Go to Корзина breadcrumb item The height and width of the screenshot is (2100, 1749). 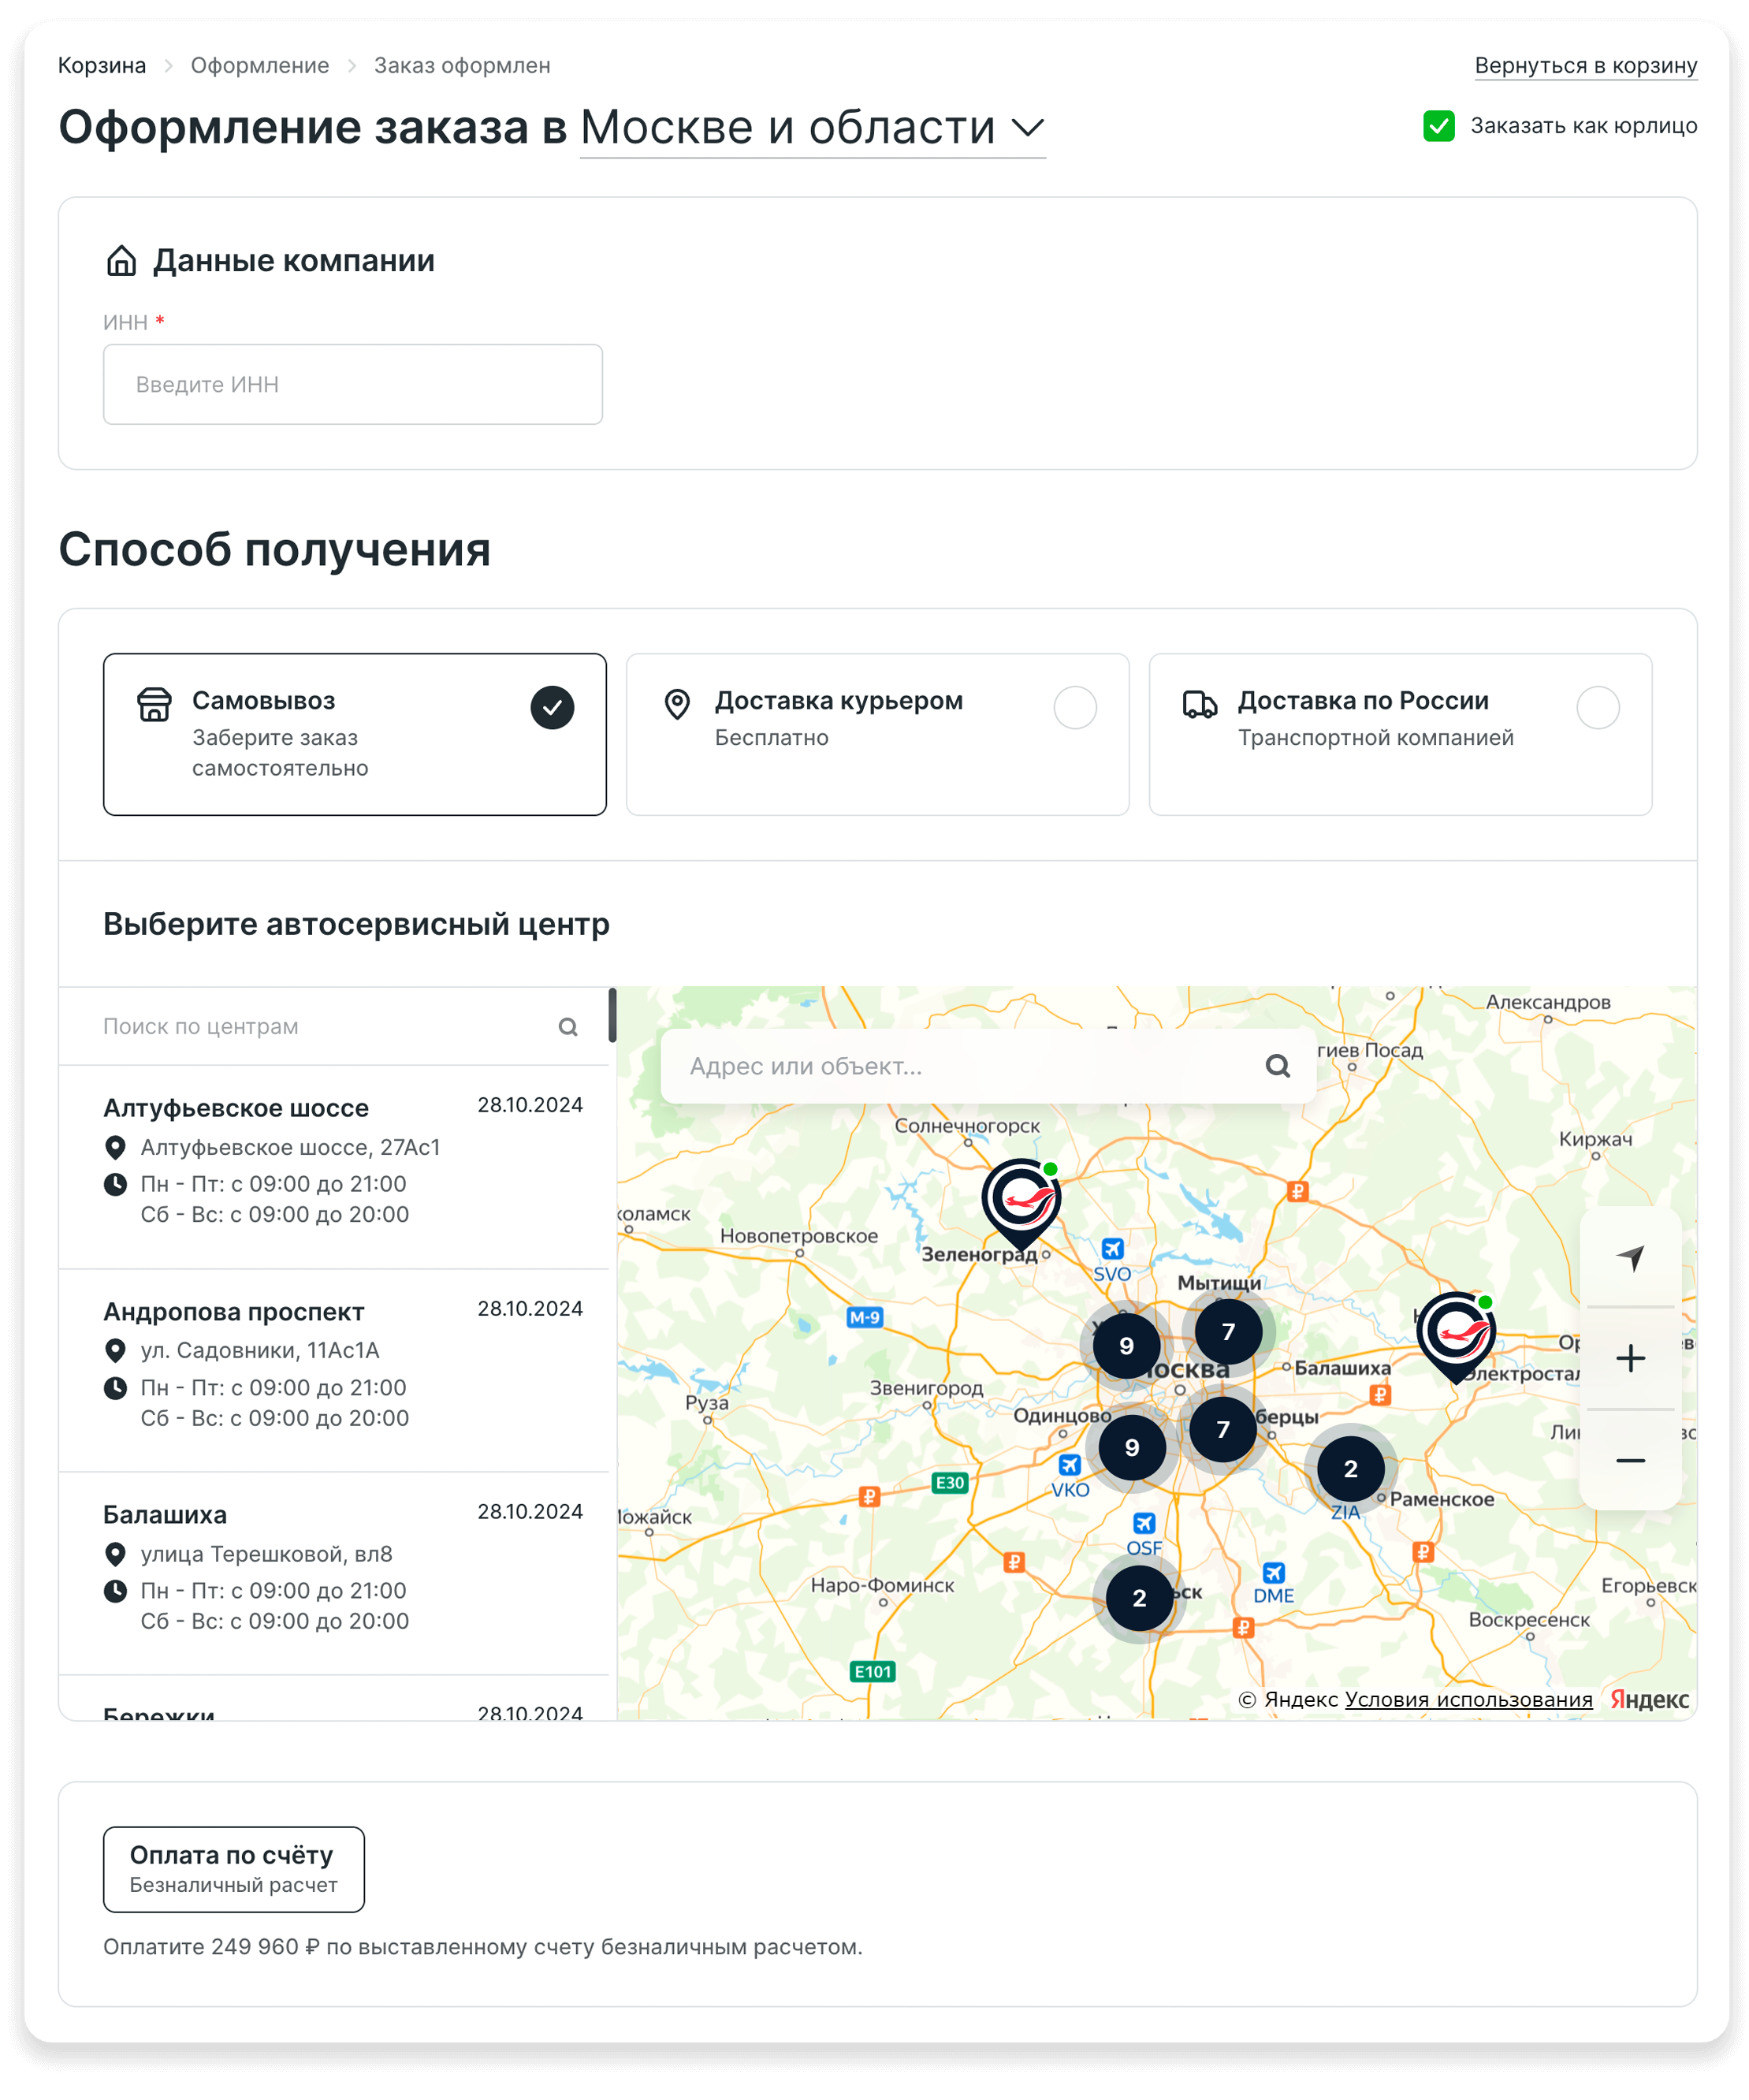click(102, 66)
